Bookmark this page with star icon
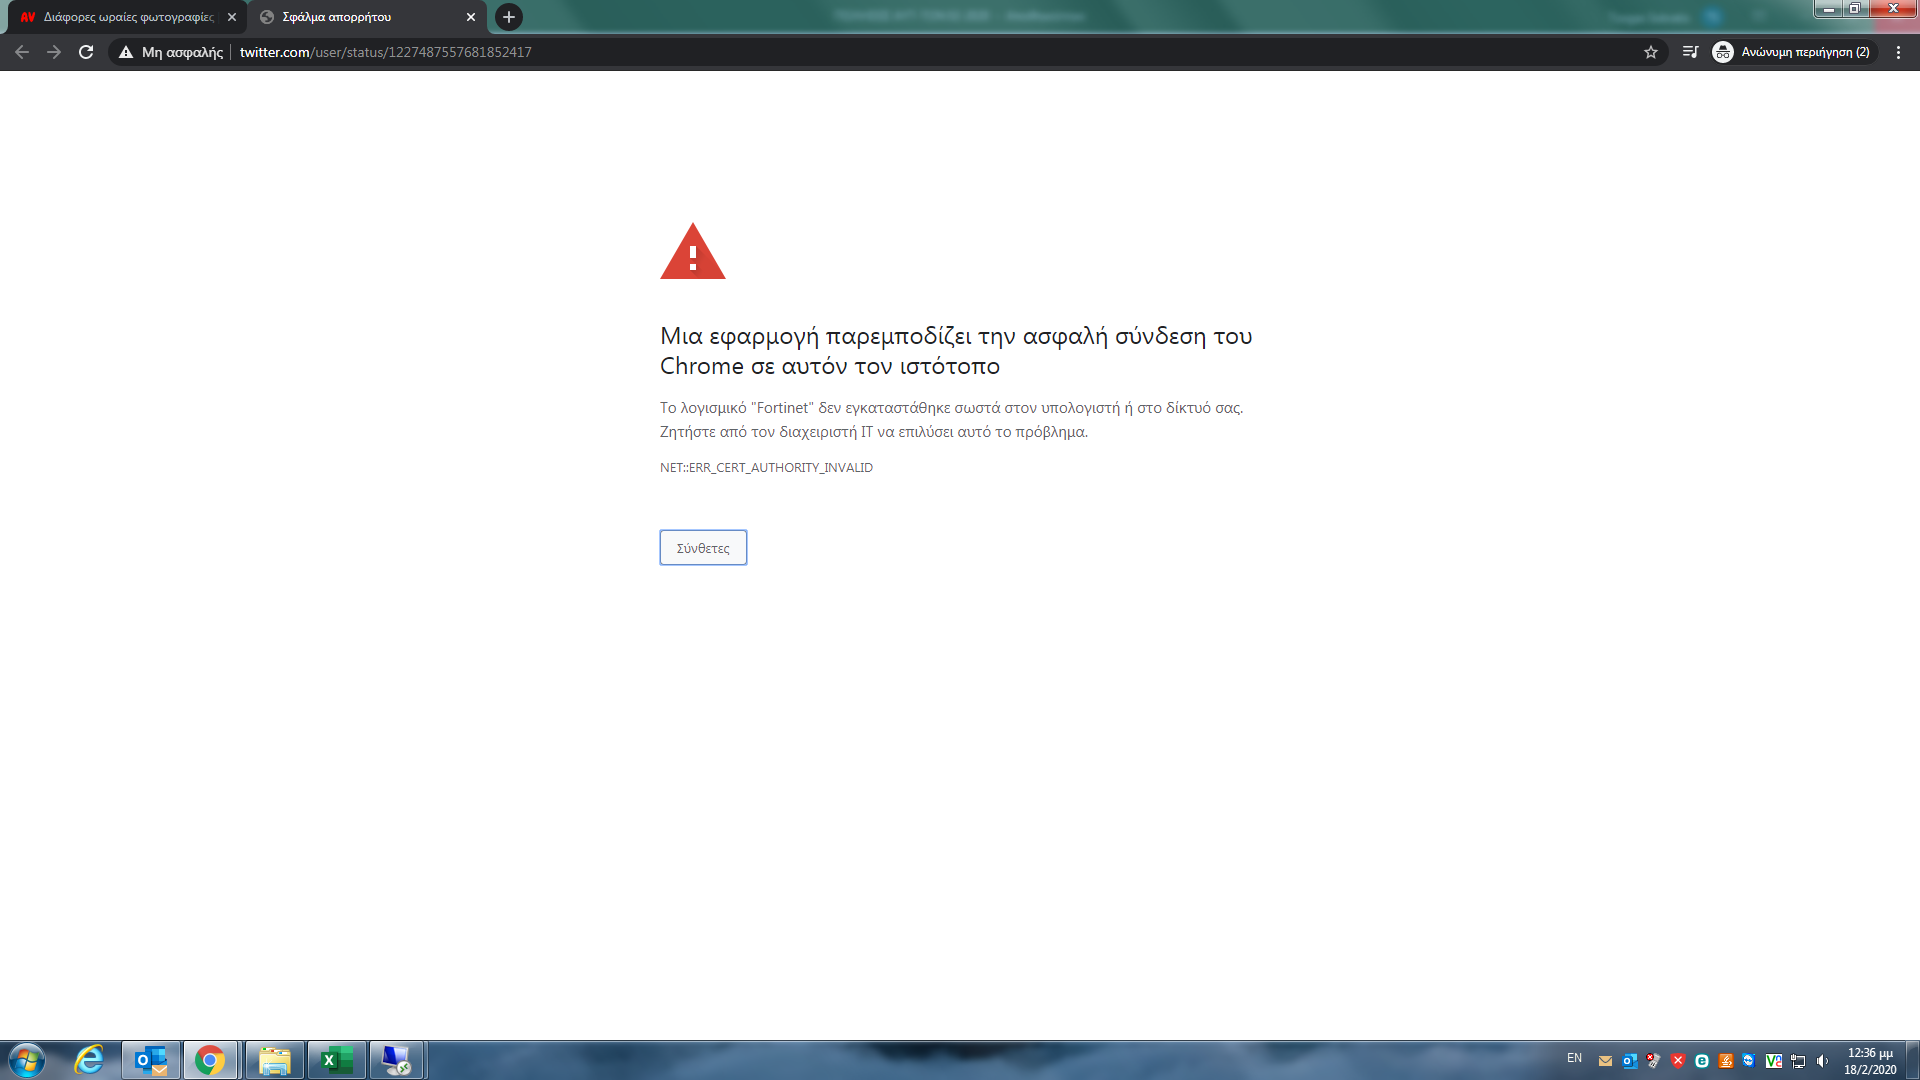 tap(1651, 52)
